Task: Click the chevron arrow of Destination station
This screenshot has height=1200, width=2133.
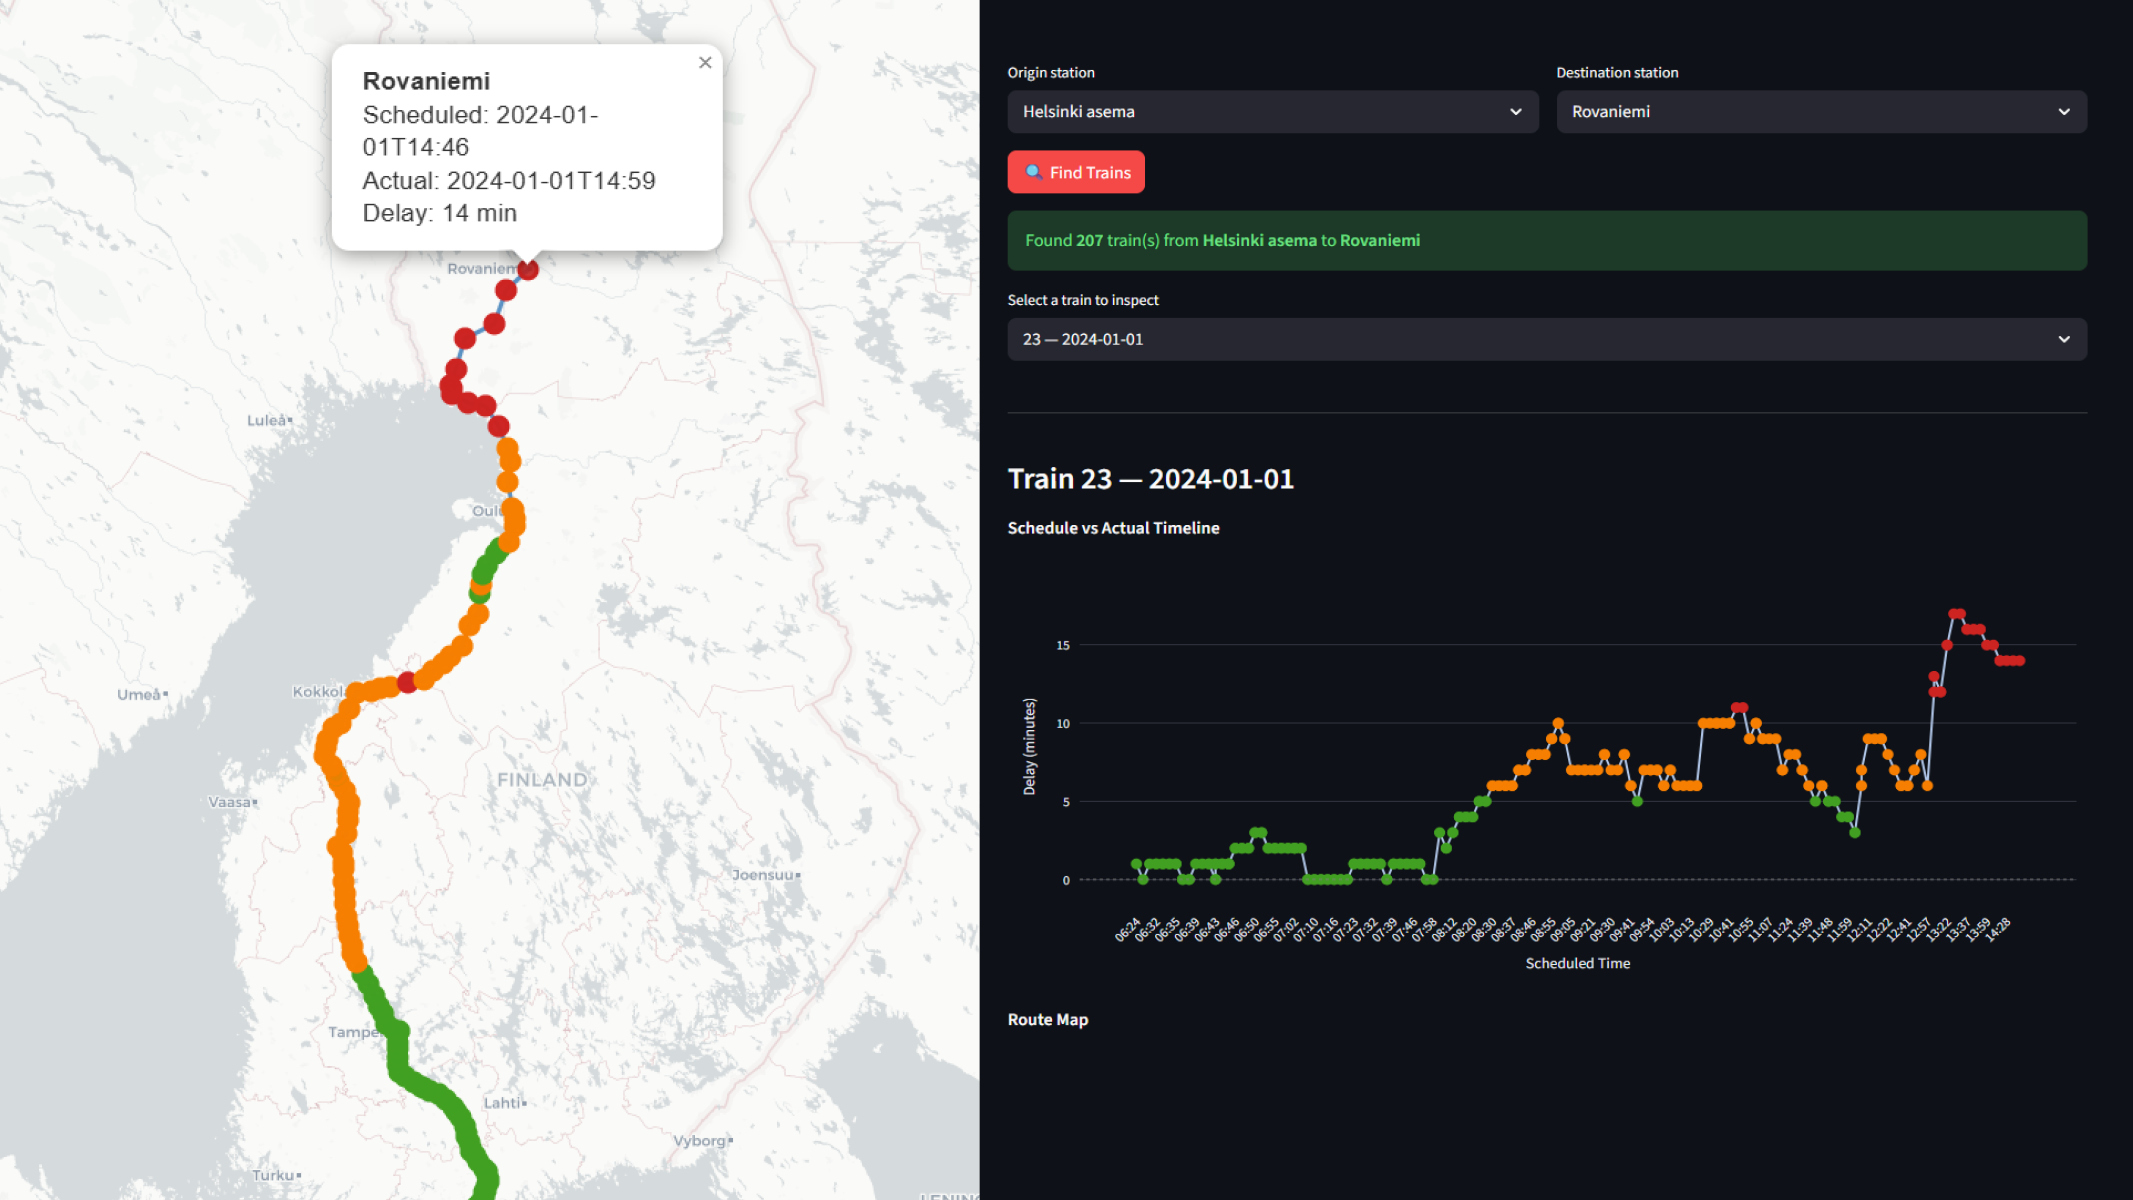Action: click(x=2064, y=112)
